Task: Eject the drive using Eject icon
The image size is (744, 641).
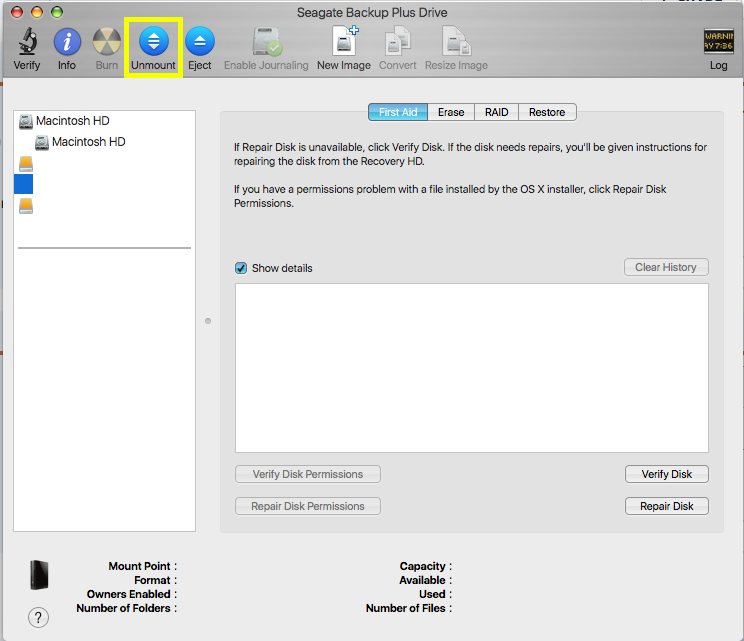Action: pos(200,41)
